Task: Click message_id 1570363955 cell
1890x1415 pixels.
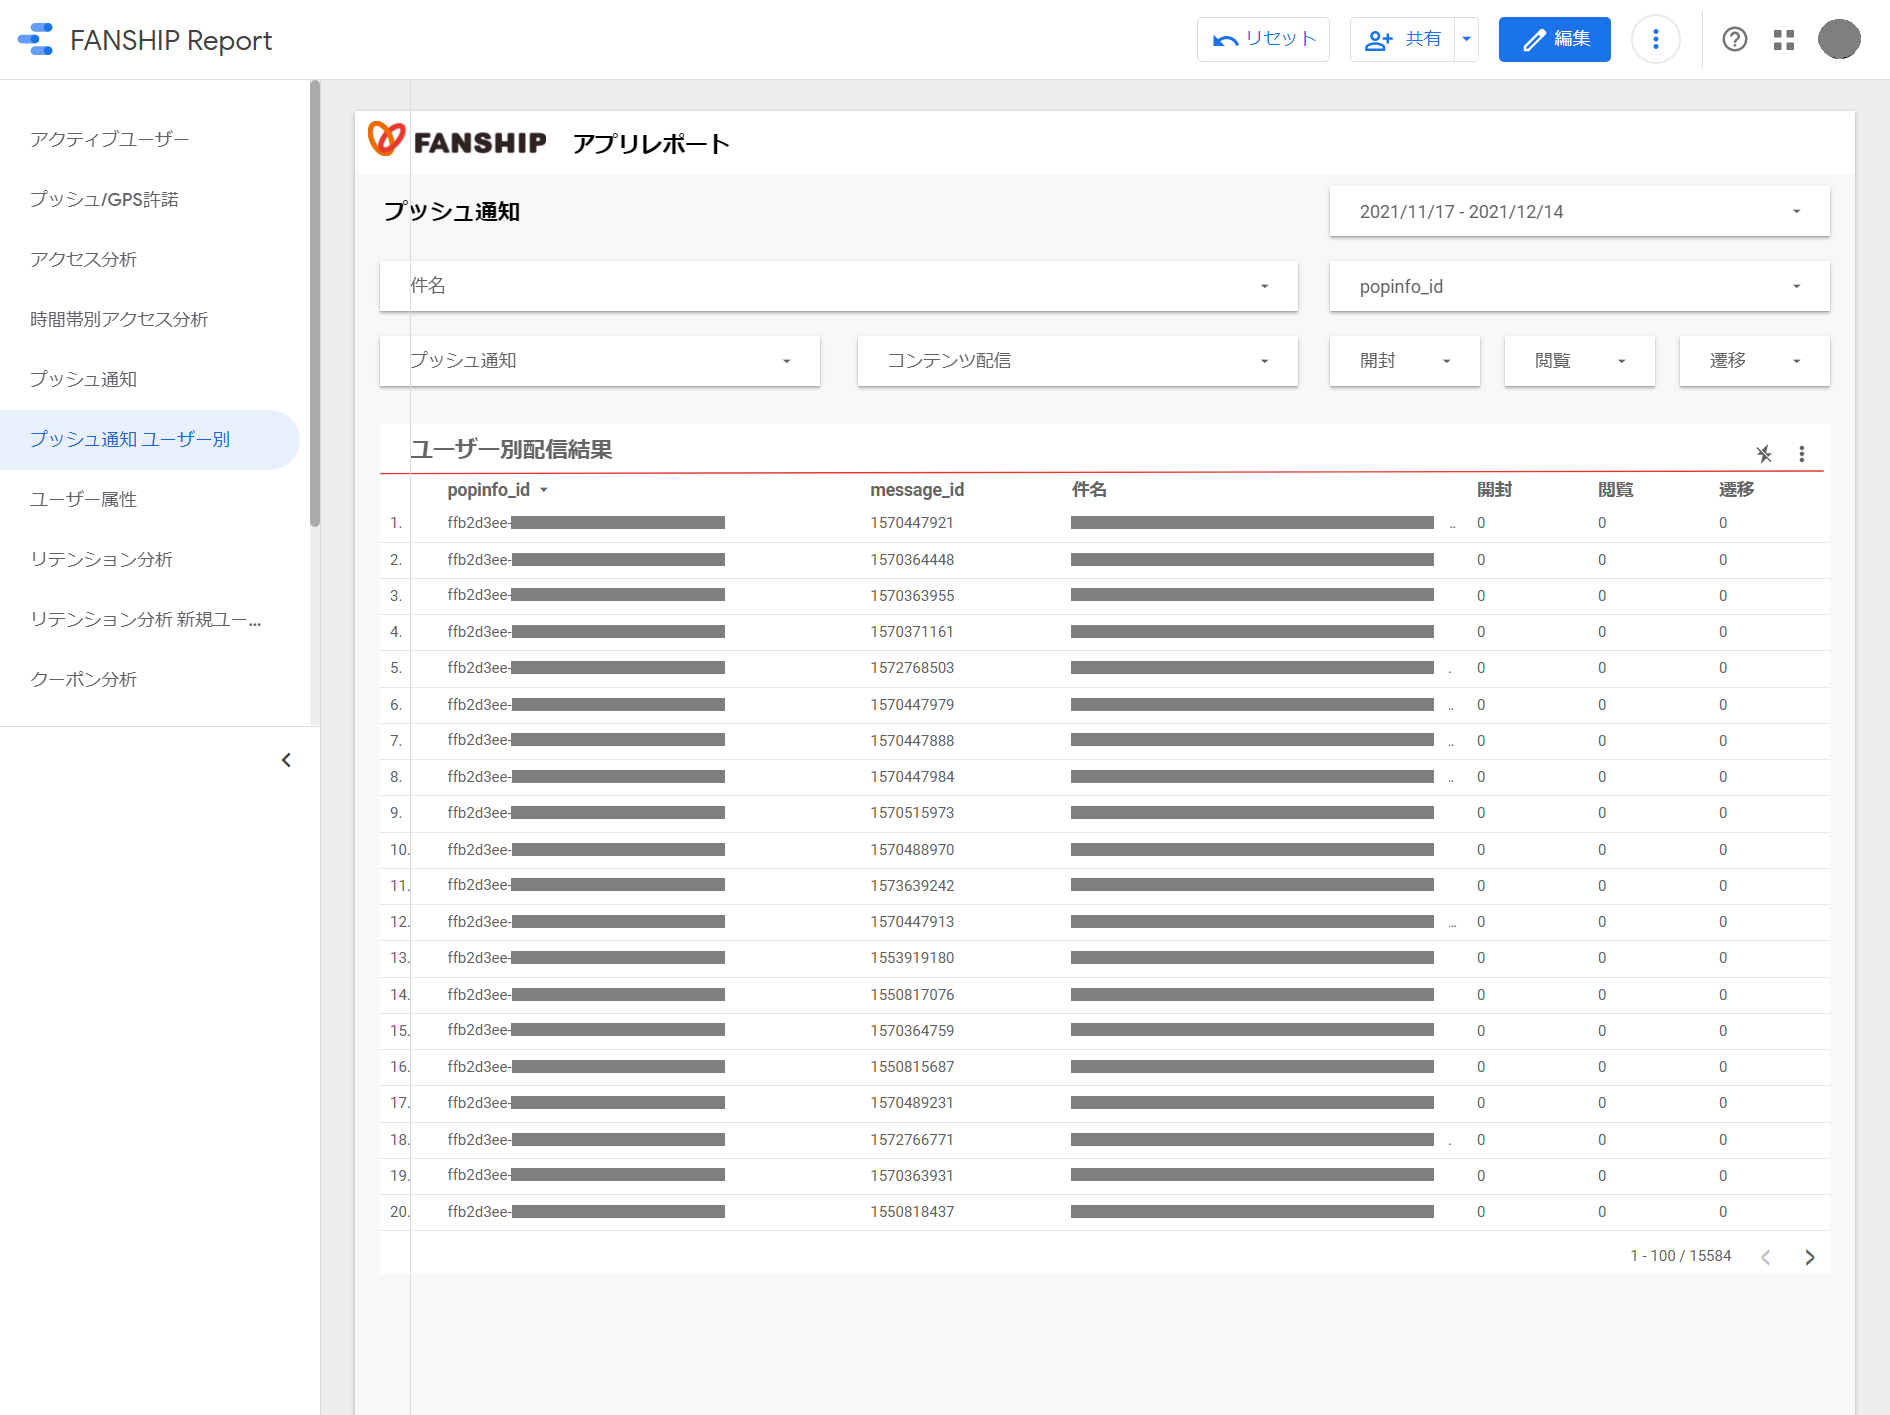Action: click(912, 596)
